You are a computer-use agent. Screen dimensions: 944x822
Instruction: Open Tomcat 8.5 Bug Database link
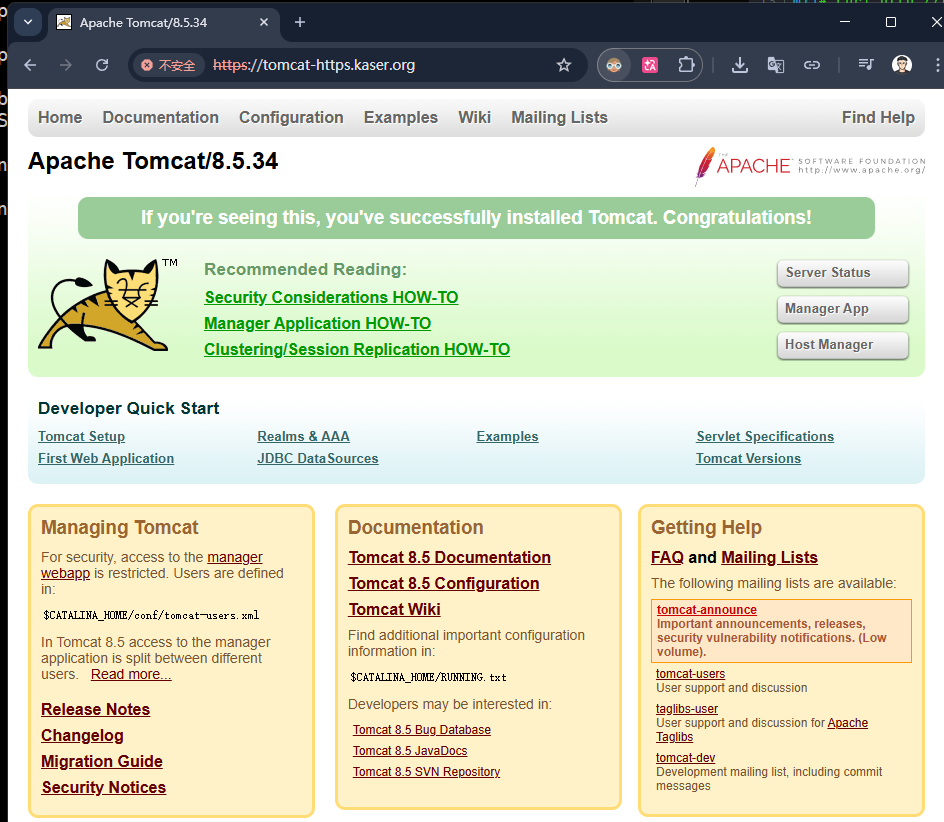421,730
